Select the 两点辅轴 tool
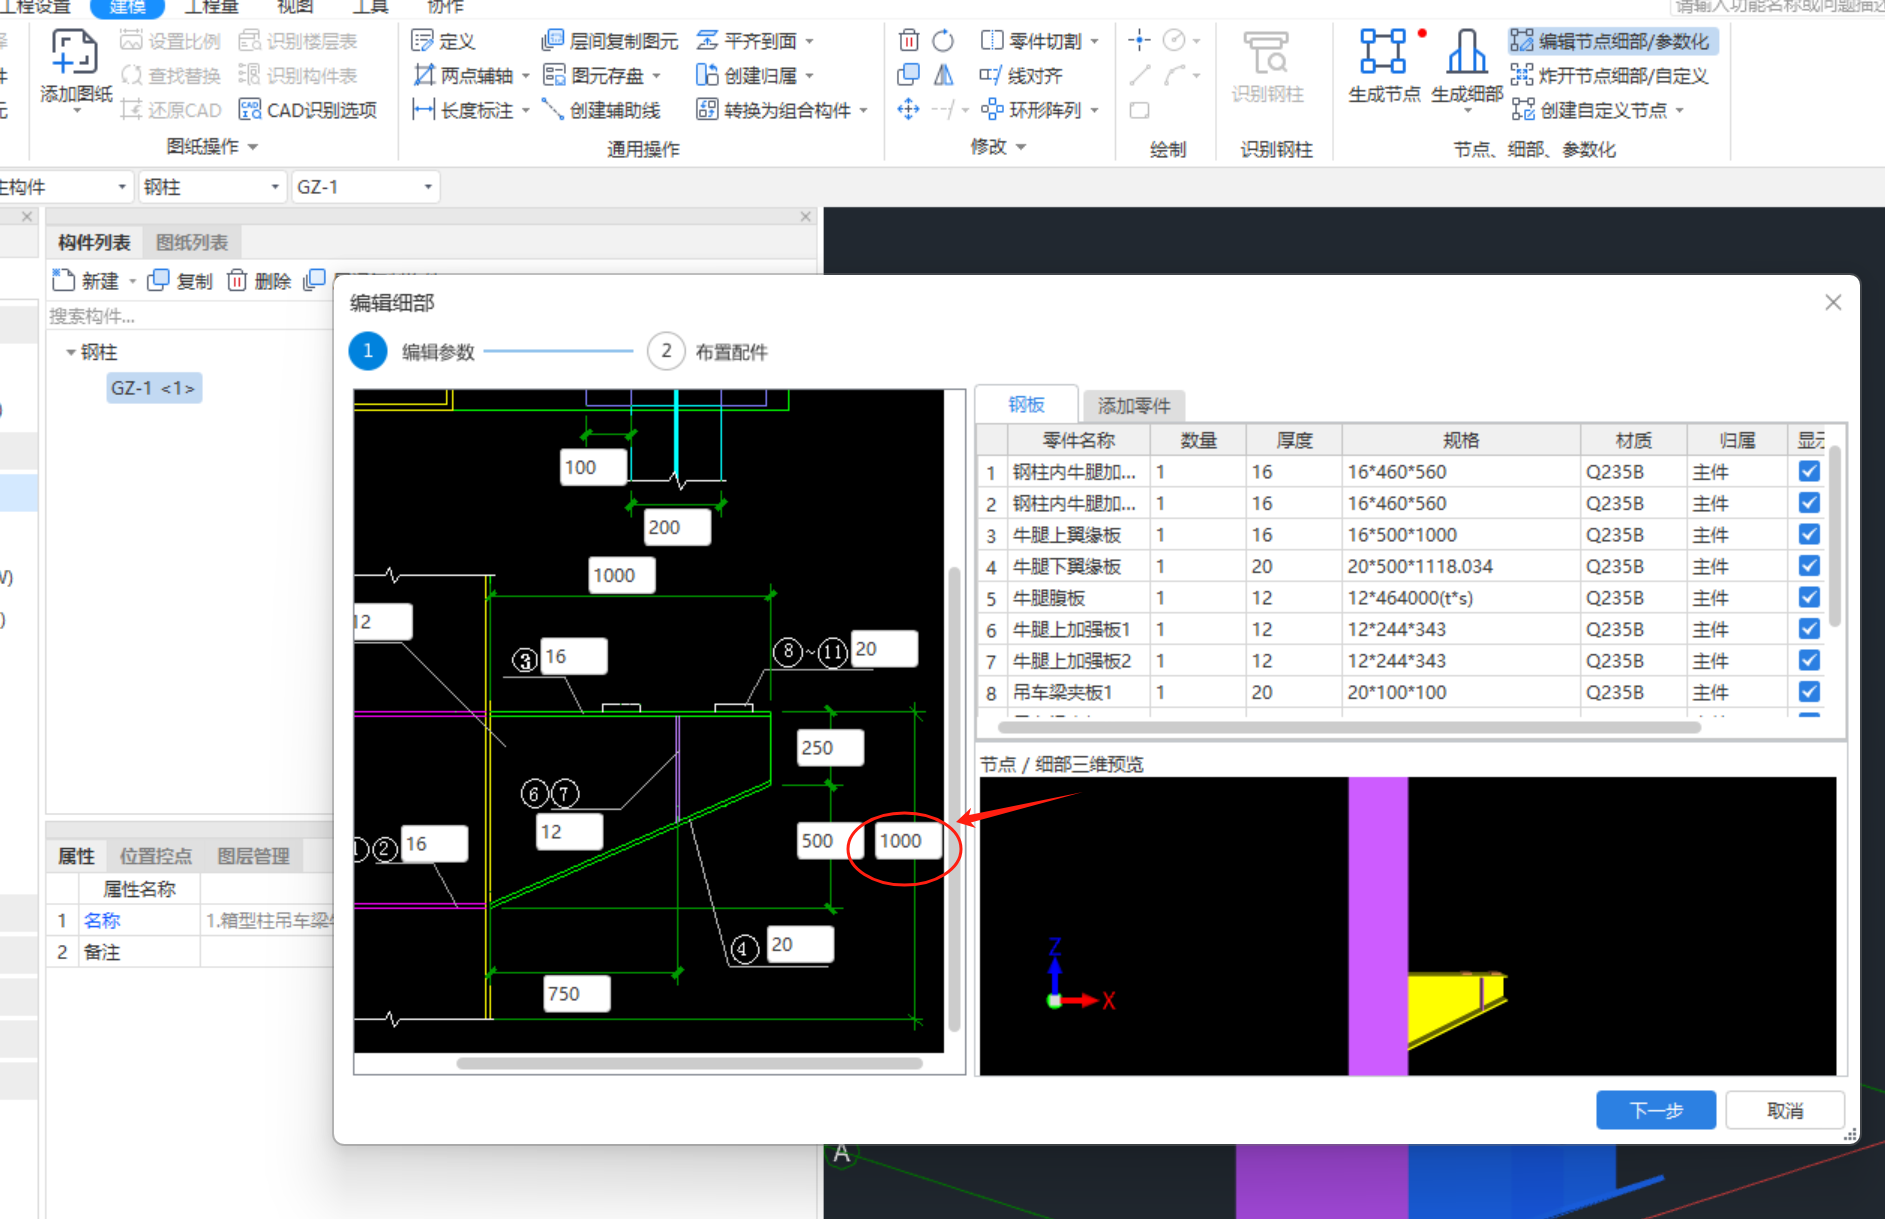This screenshot has width=1885, height=1219. click(x=464, y=76)
